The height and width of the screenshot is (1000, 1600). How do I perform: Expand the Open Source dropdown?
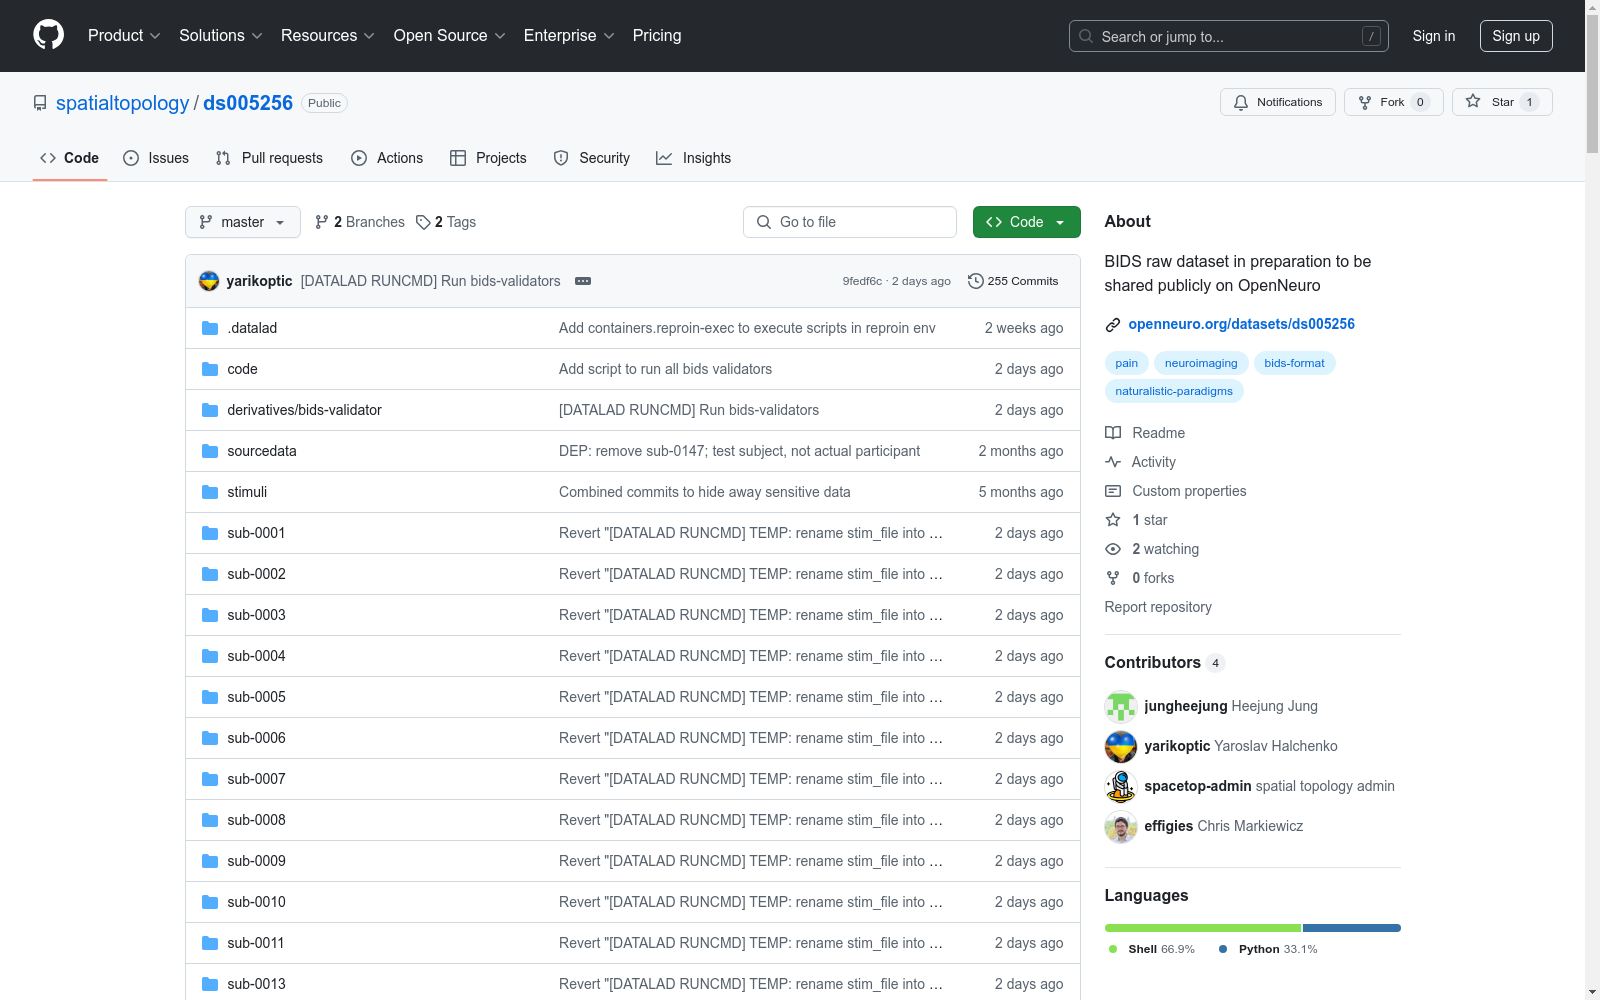(x=450, y=35)
